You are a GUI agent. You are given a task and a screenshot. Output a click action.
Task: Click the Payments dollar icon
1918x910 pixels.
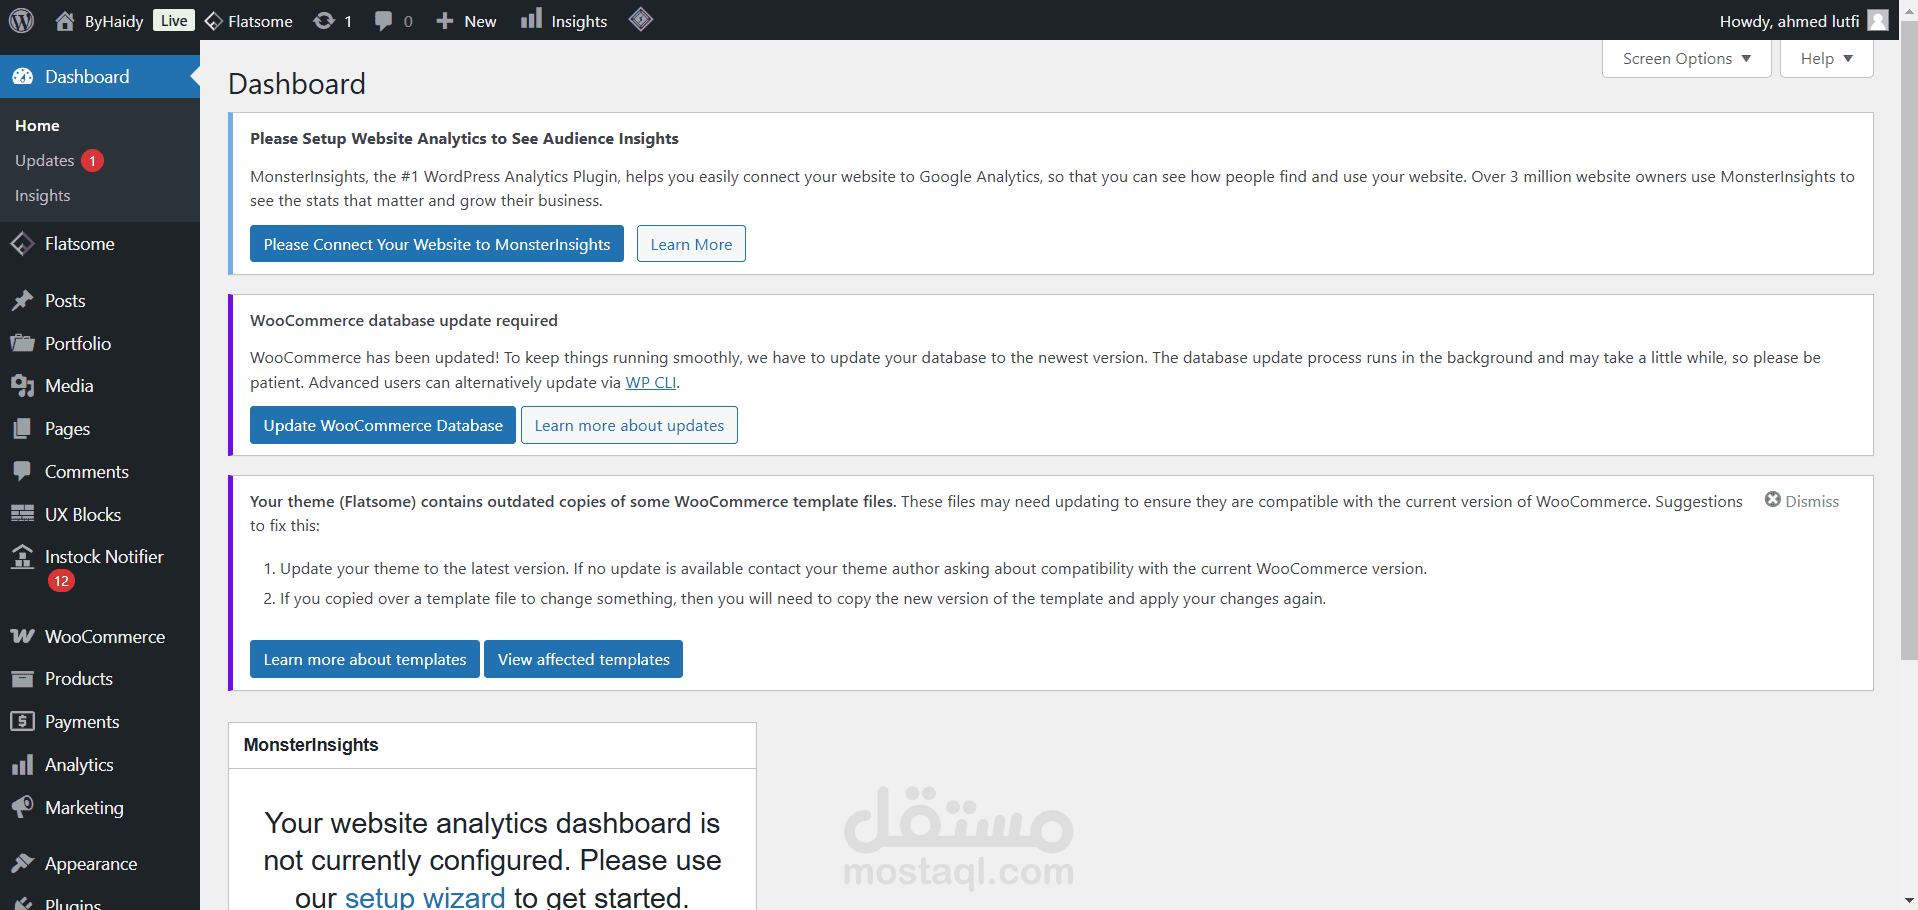(23, 721)
